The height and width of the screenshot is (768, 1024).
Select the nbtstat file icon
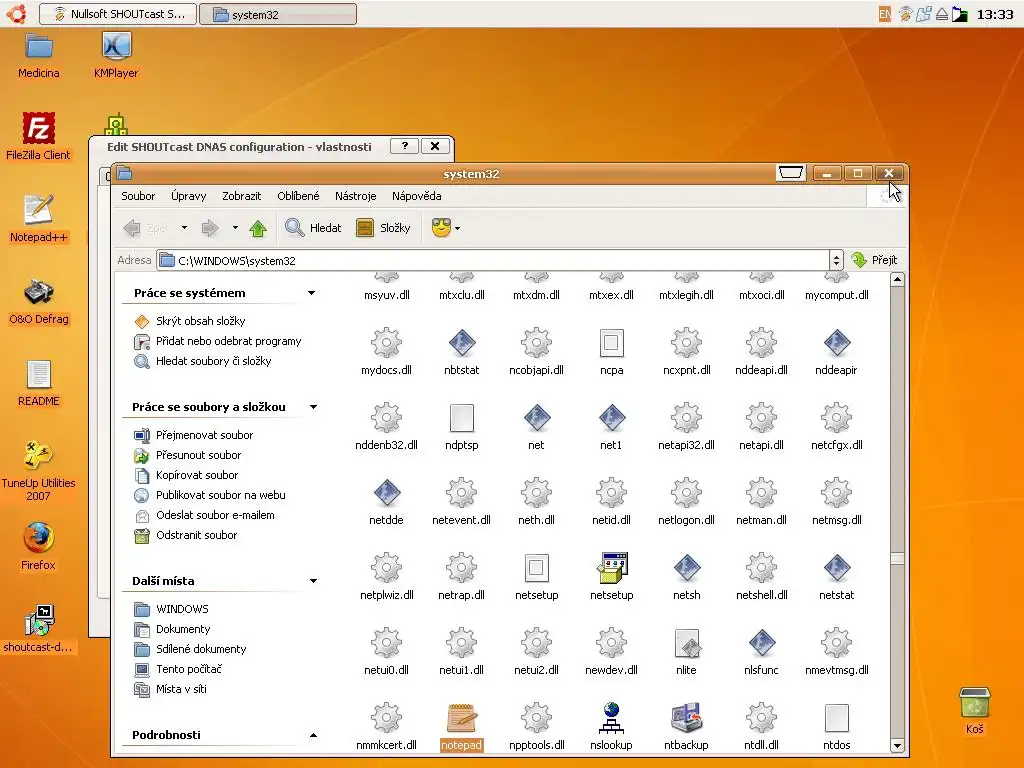[x=462, y=343]
